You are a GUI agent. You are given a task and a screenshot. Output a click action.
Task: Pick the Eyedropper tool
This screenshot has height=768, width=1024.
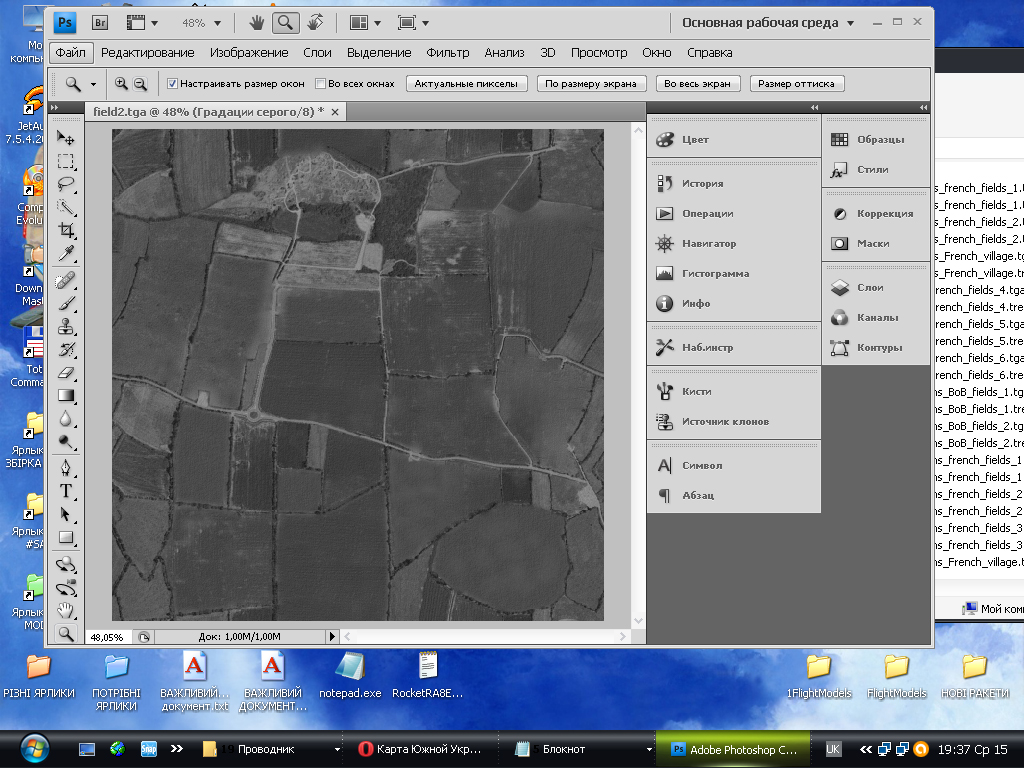pyautogui.click(x=66, y=252)
